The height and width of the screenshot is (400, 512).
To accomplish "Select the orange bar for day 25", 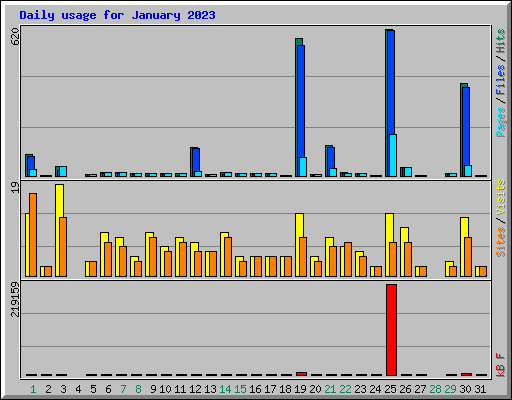I will pos(393,259).
